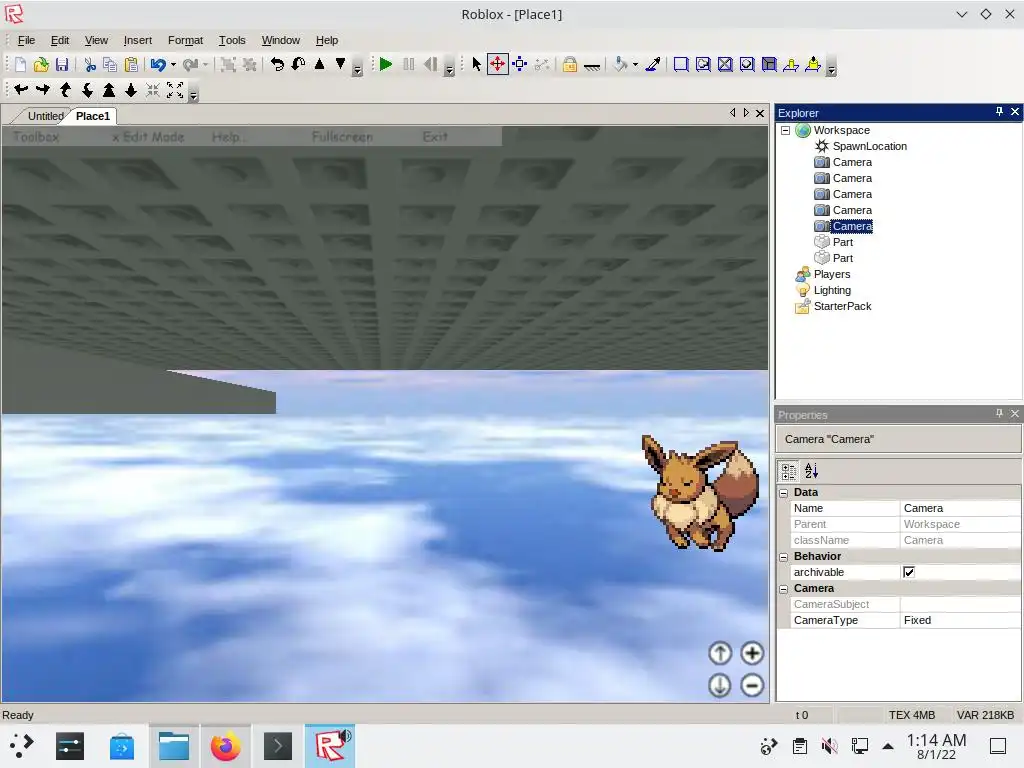
Task: Open Firefox from the taskbar
Action: (225, 746)
